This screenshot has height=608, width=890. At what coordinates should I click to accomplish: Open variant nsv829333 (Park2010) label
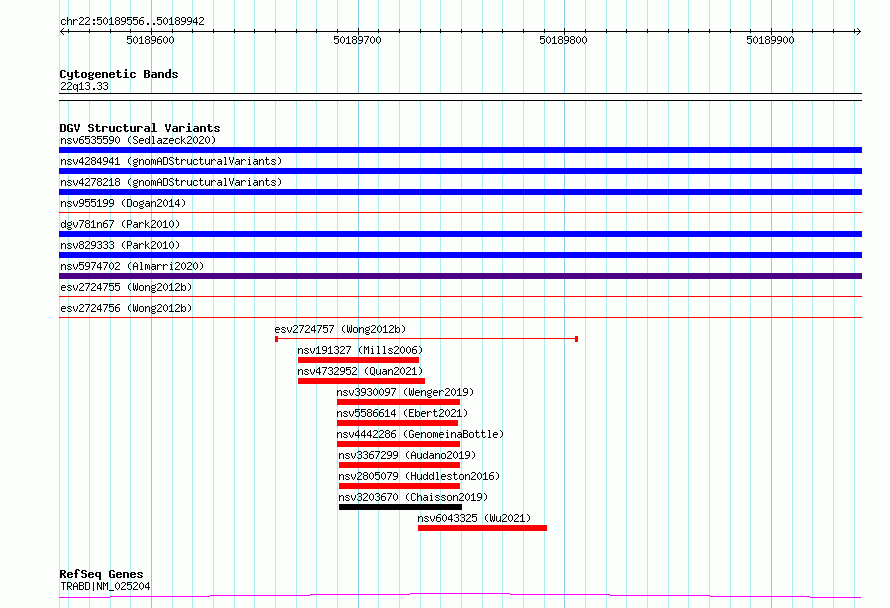point(120,245)
